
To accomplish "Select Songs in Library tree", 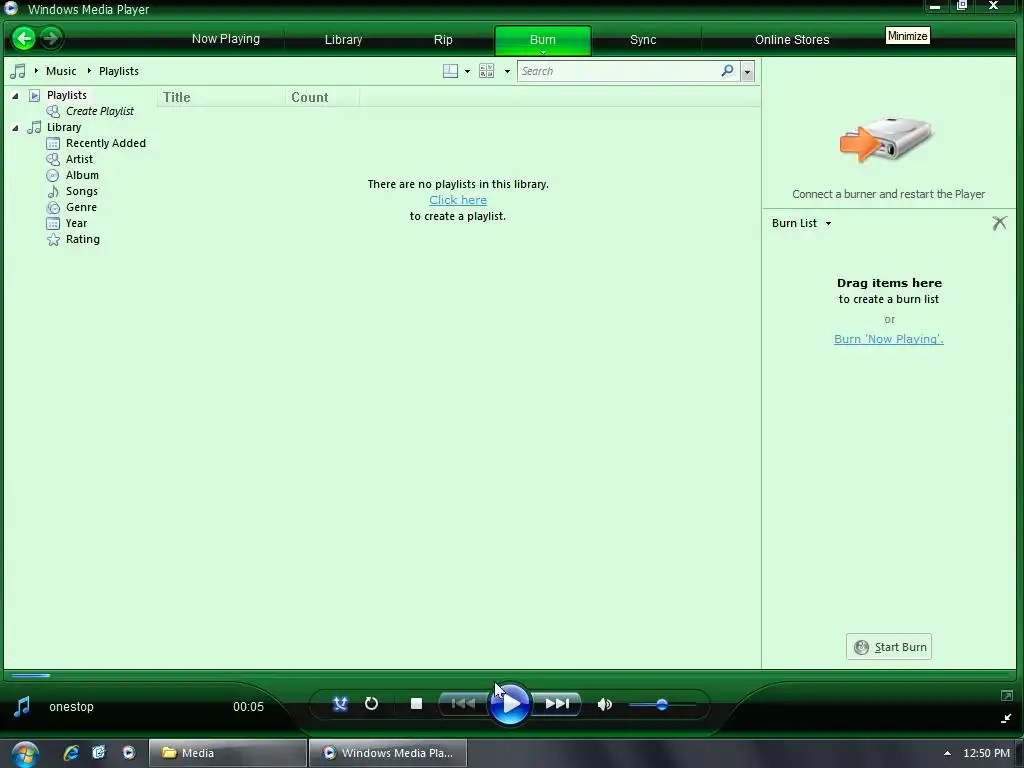I will [82, 191].
